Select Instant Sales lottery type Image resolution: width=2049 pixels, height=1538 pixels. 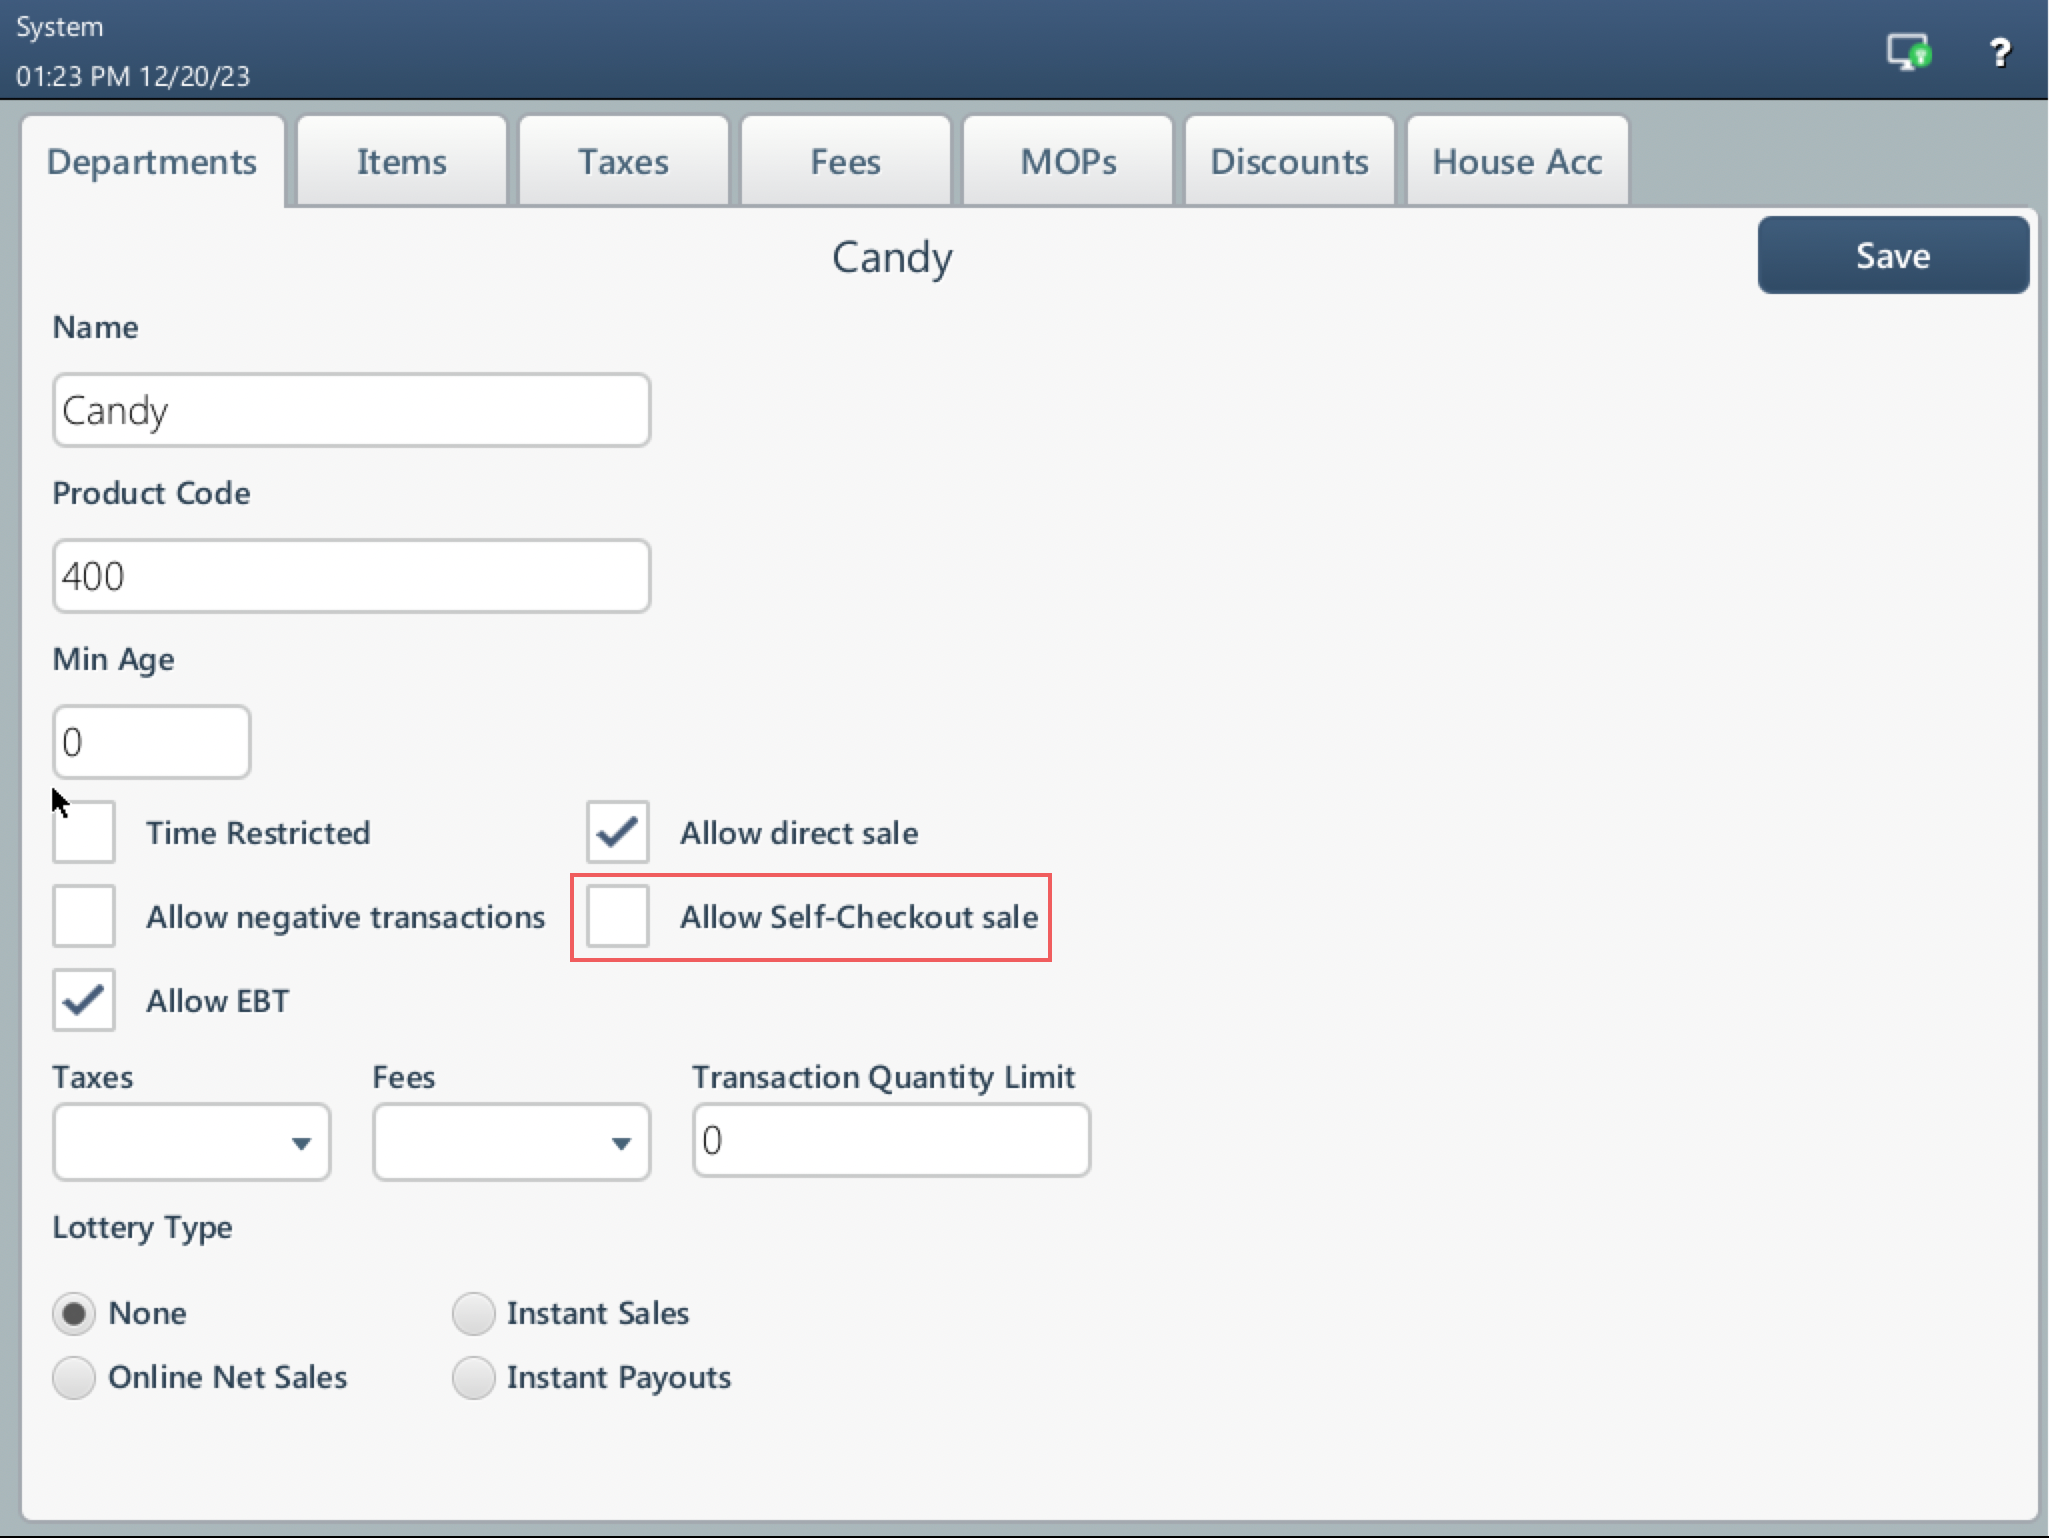[474, 1313]
